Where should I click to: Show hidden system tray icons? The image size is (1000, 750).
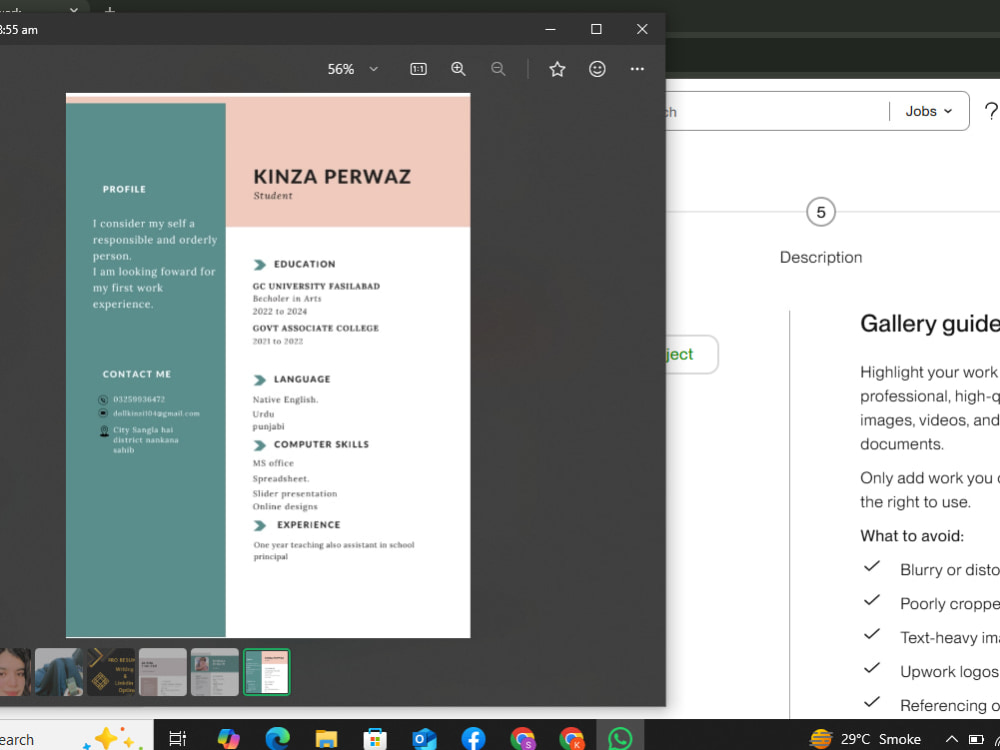tap(952, 739)
